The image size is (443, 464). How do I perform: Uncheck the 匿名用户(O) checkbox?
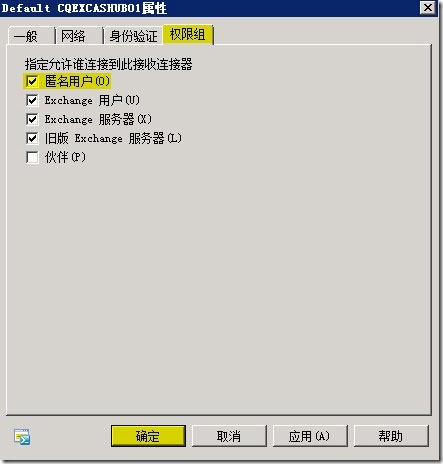tap(32, 81)
